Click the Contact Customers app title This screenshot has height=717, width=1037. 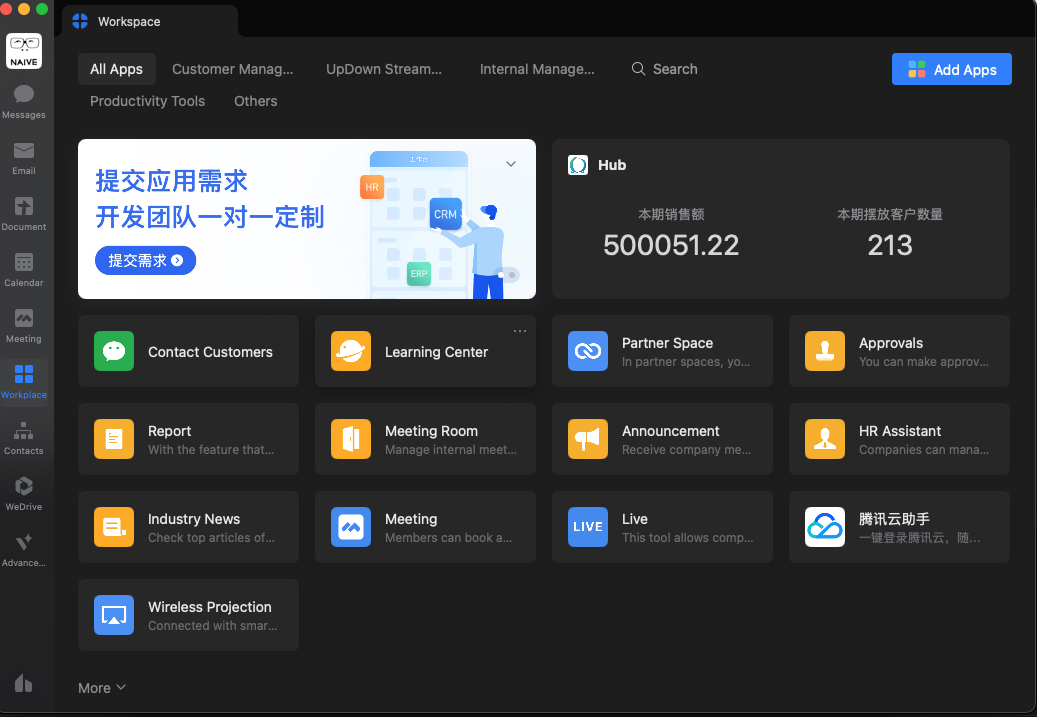(210, 352)
